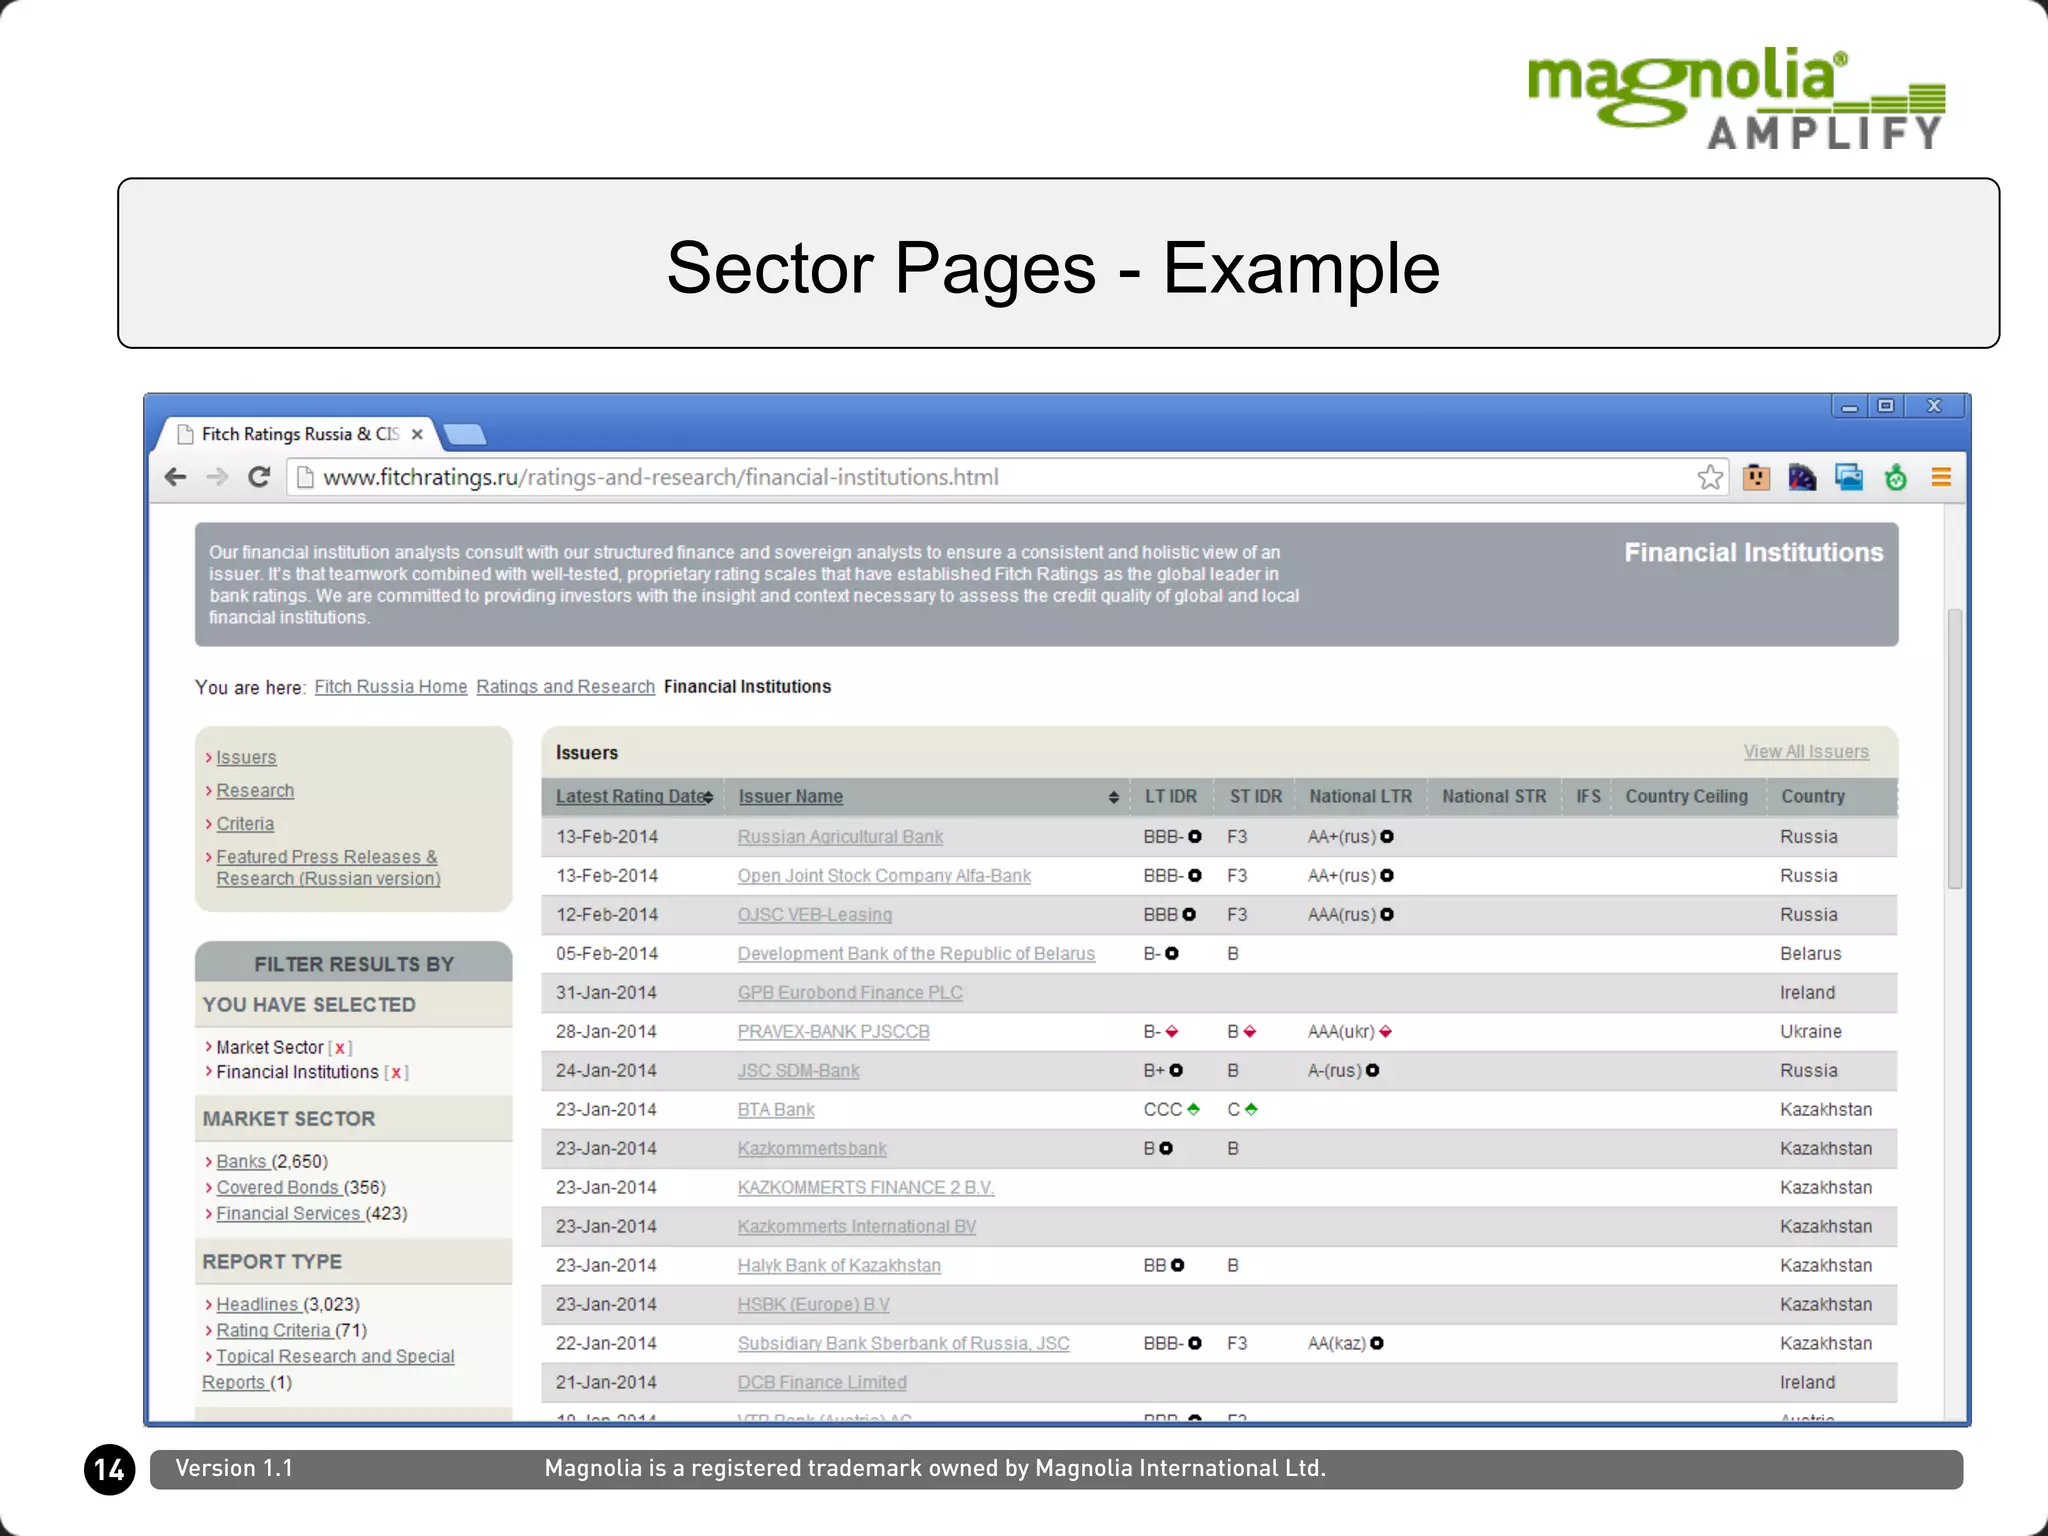The width and height of the screenshot is (2048, 1536).
Task: Open Kazkommerts International BV issuer
Action: coord(857,1227)
